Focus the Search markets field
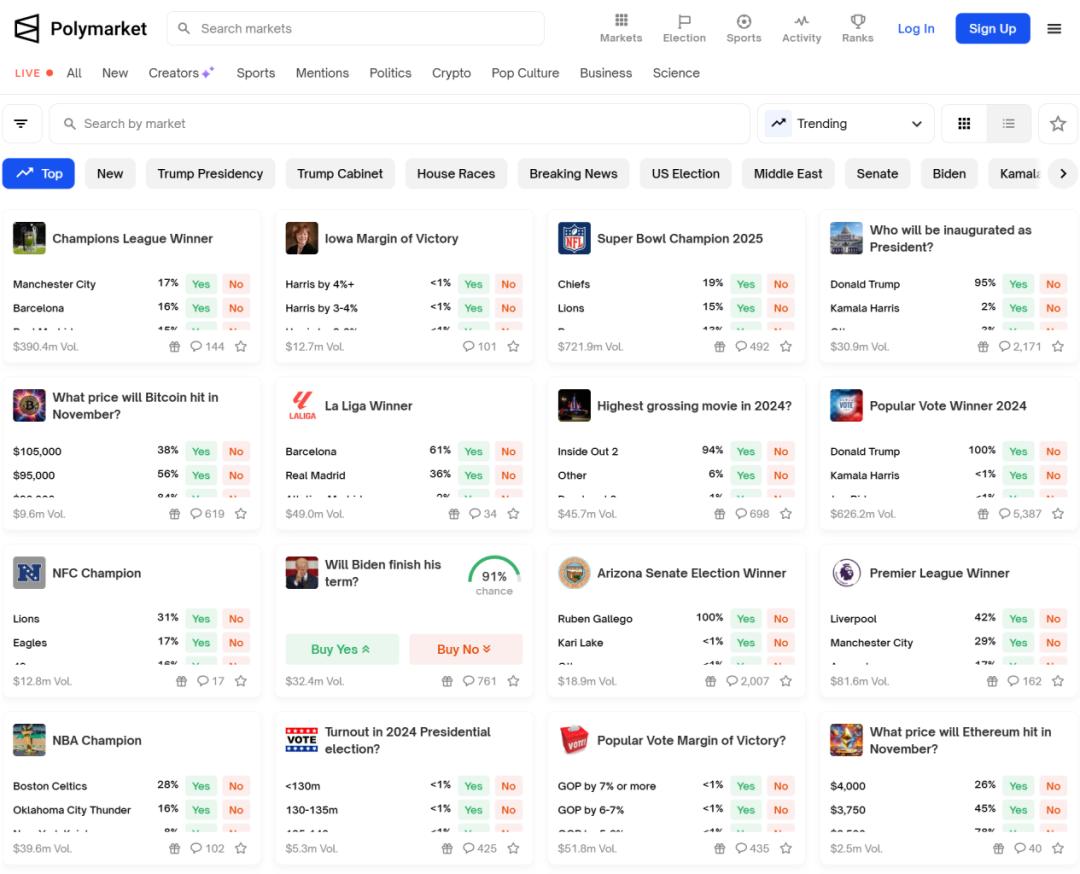 [x=356, y=29]
